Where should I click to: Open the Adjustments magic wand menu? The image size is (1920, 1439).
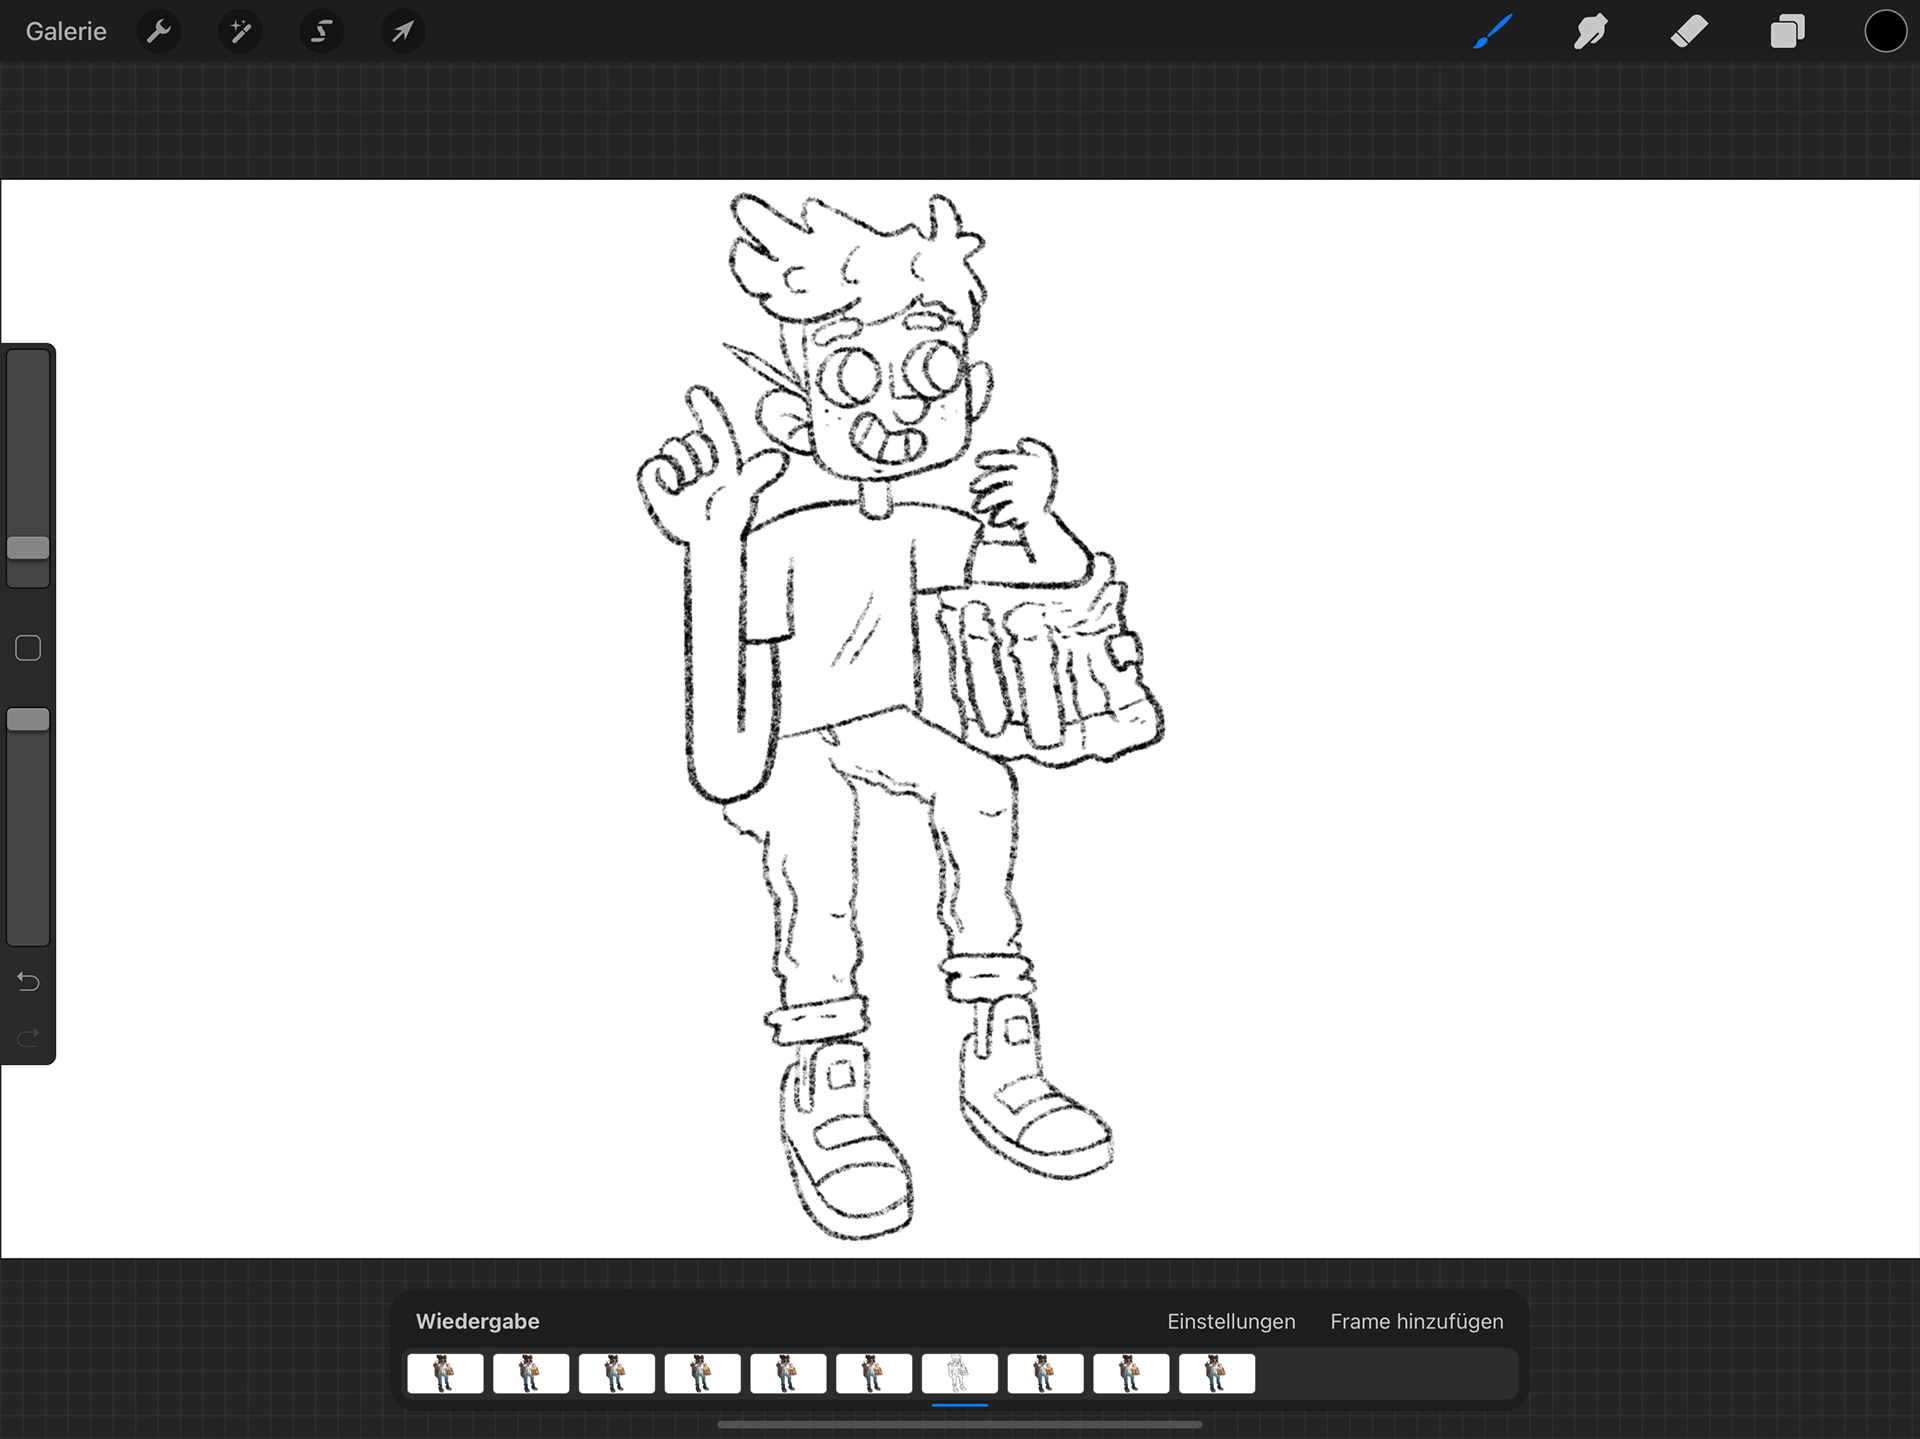(240, 31)
